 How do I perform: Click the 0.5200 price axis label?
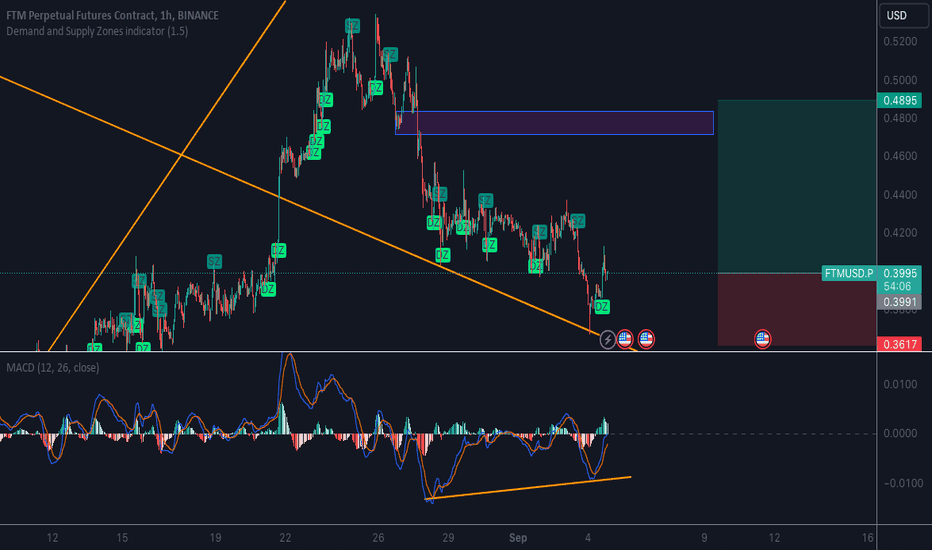tap(900, 42)
